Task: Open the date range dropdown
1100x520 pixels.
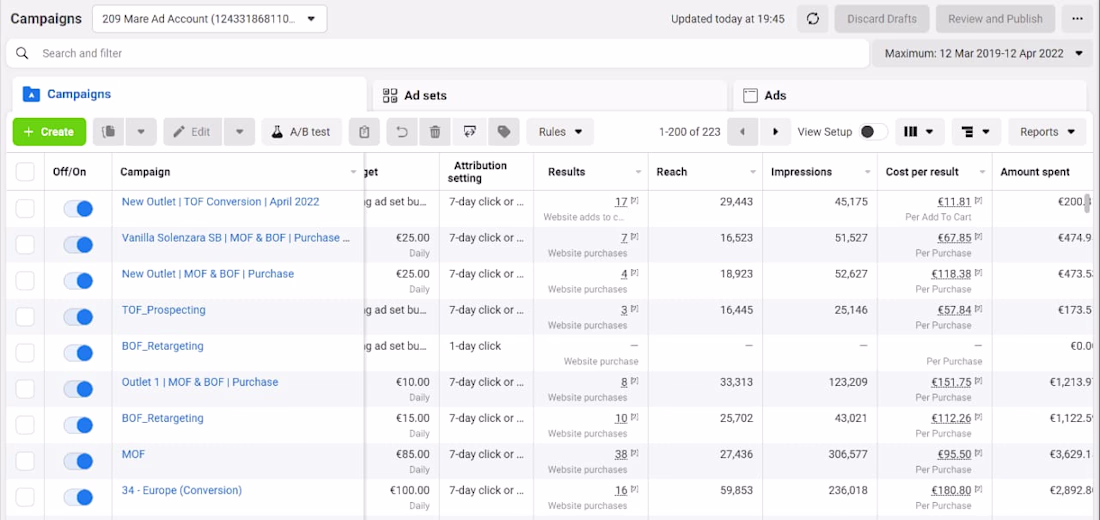Action: point(985,53)
